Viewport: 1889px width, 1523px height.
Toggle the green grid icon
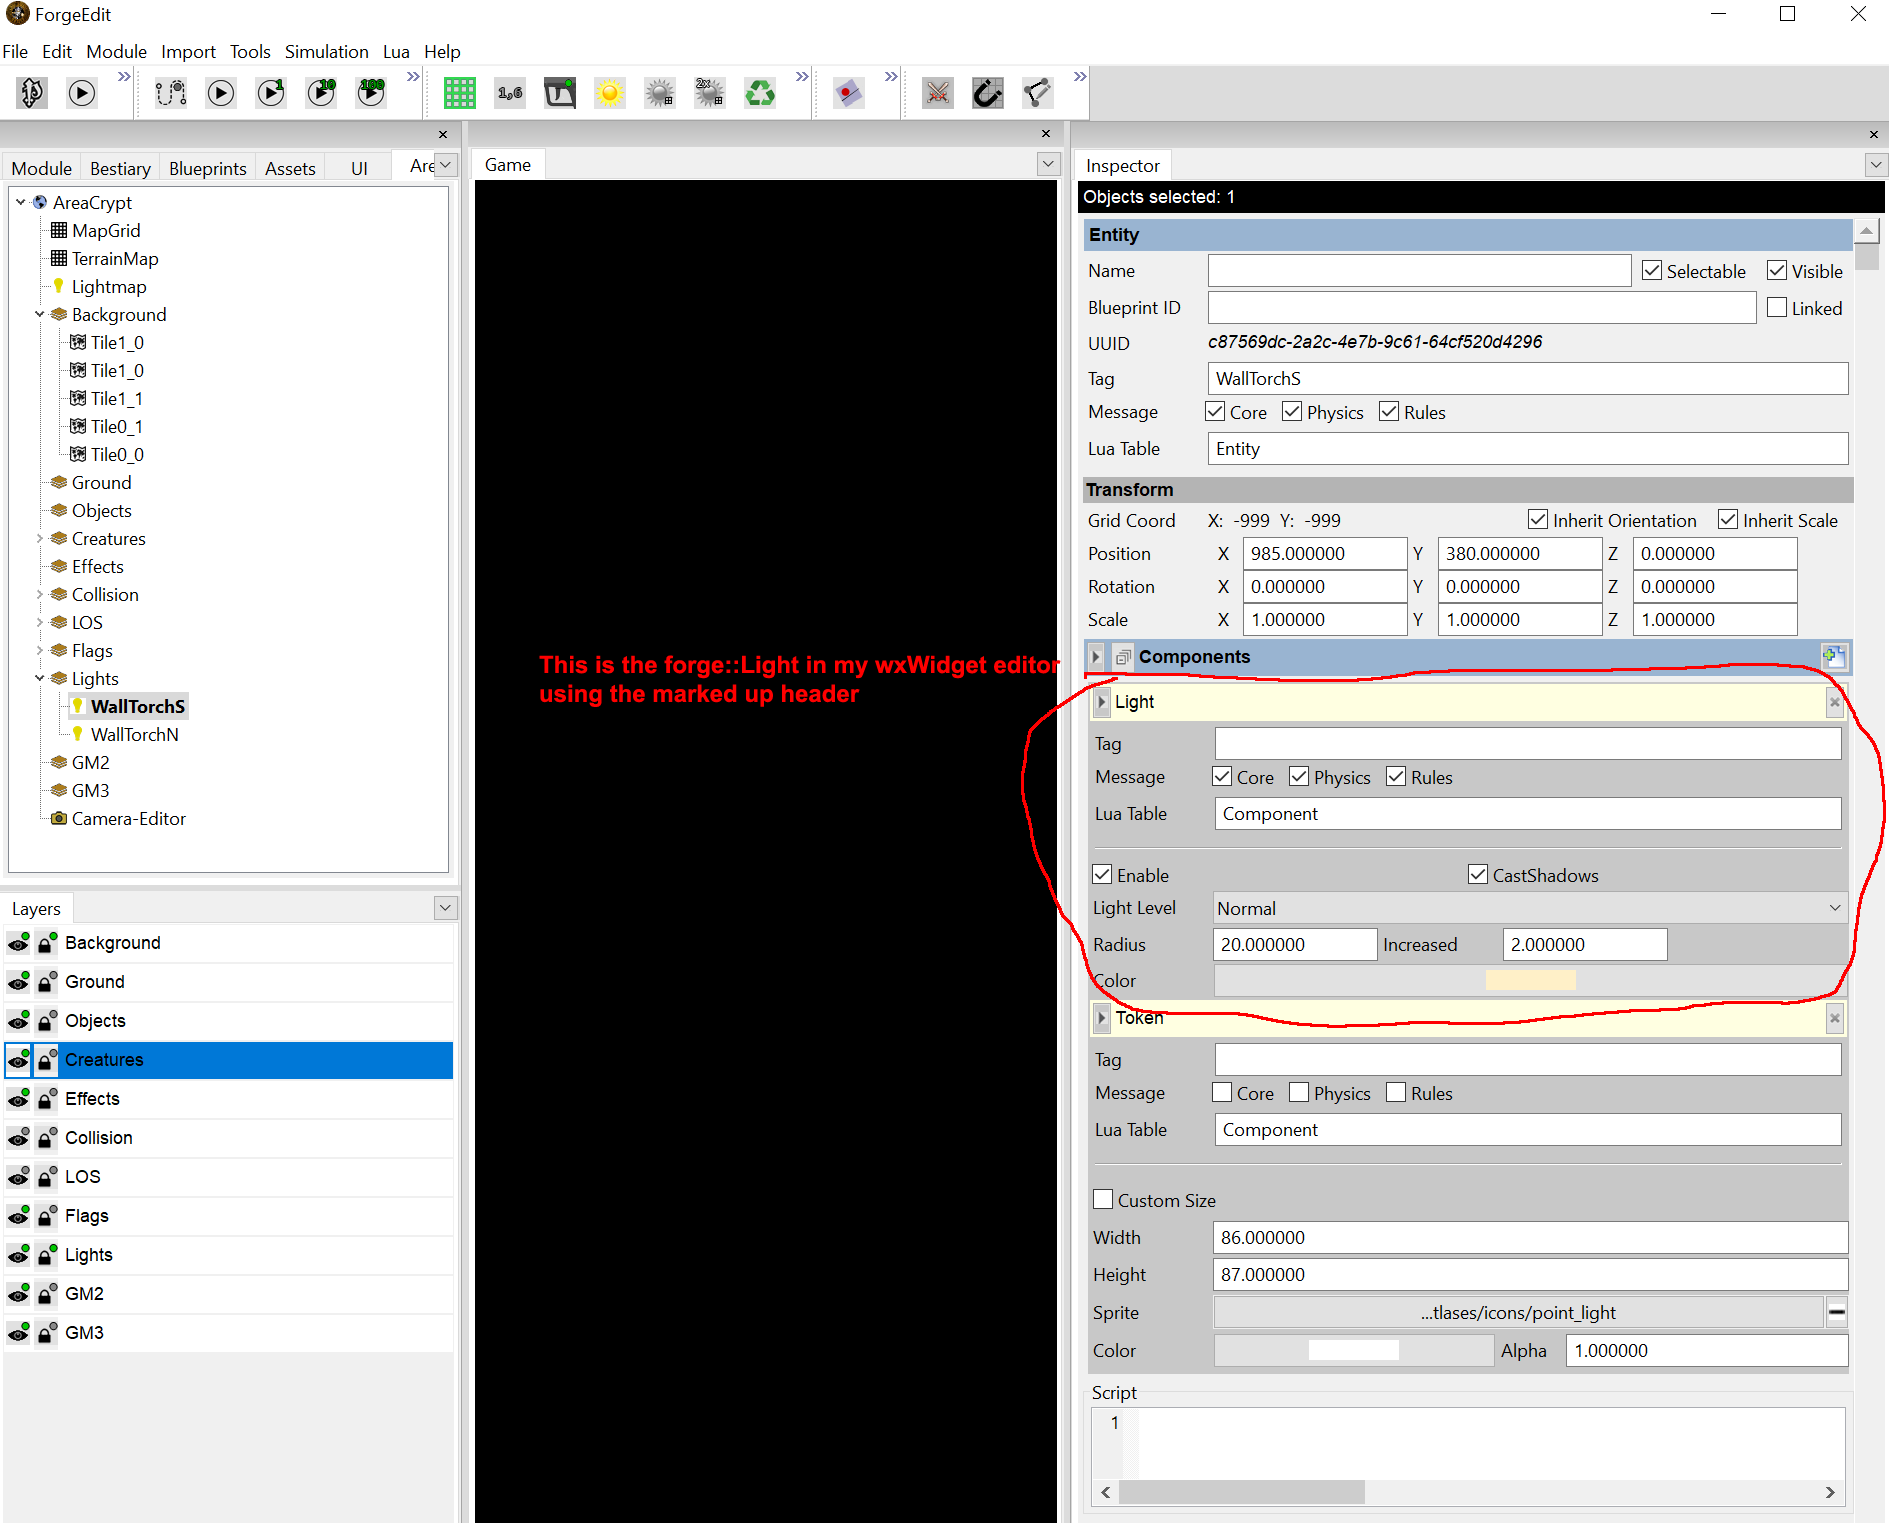tap(460, 93)
